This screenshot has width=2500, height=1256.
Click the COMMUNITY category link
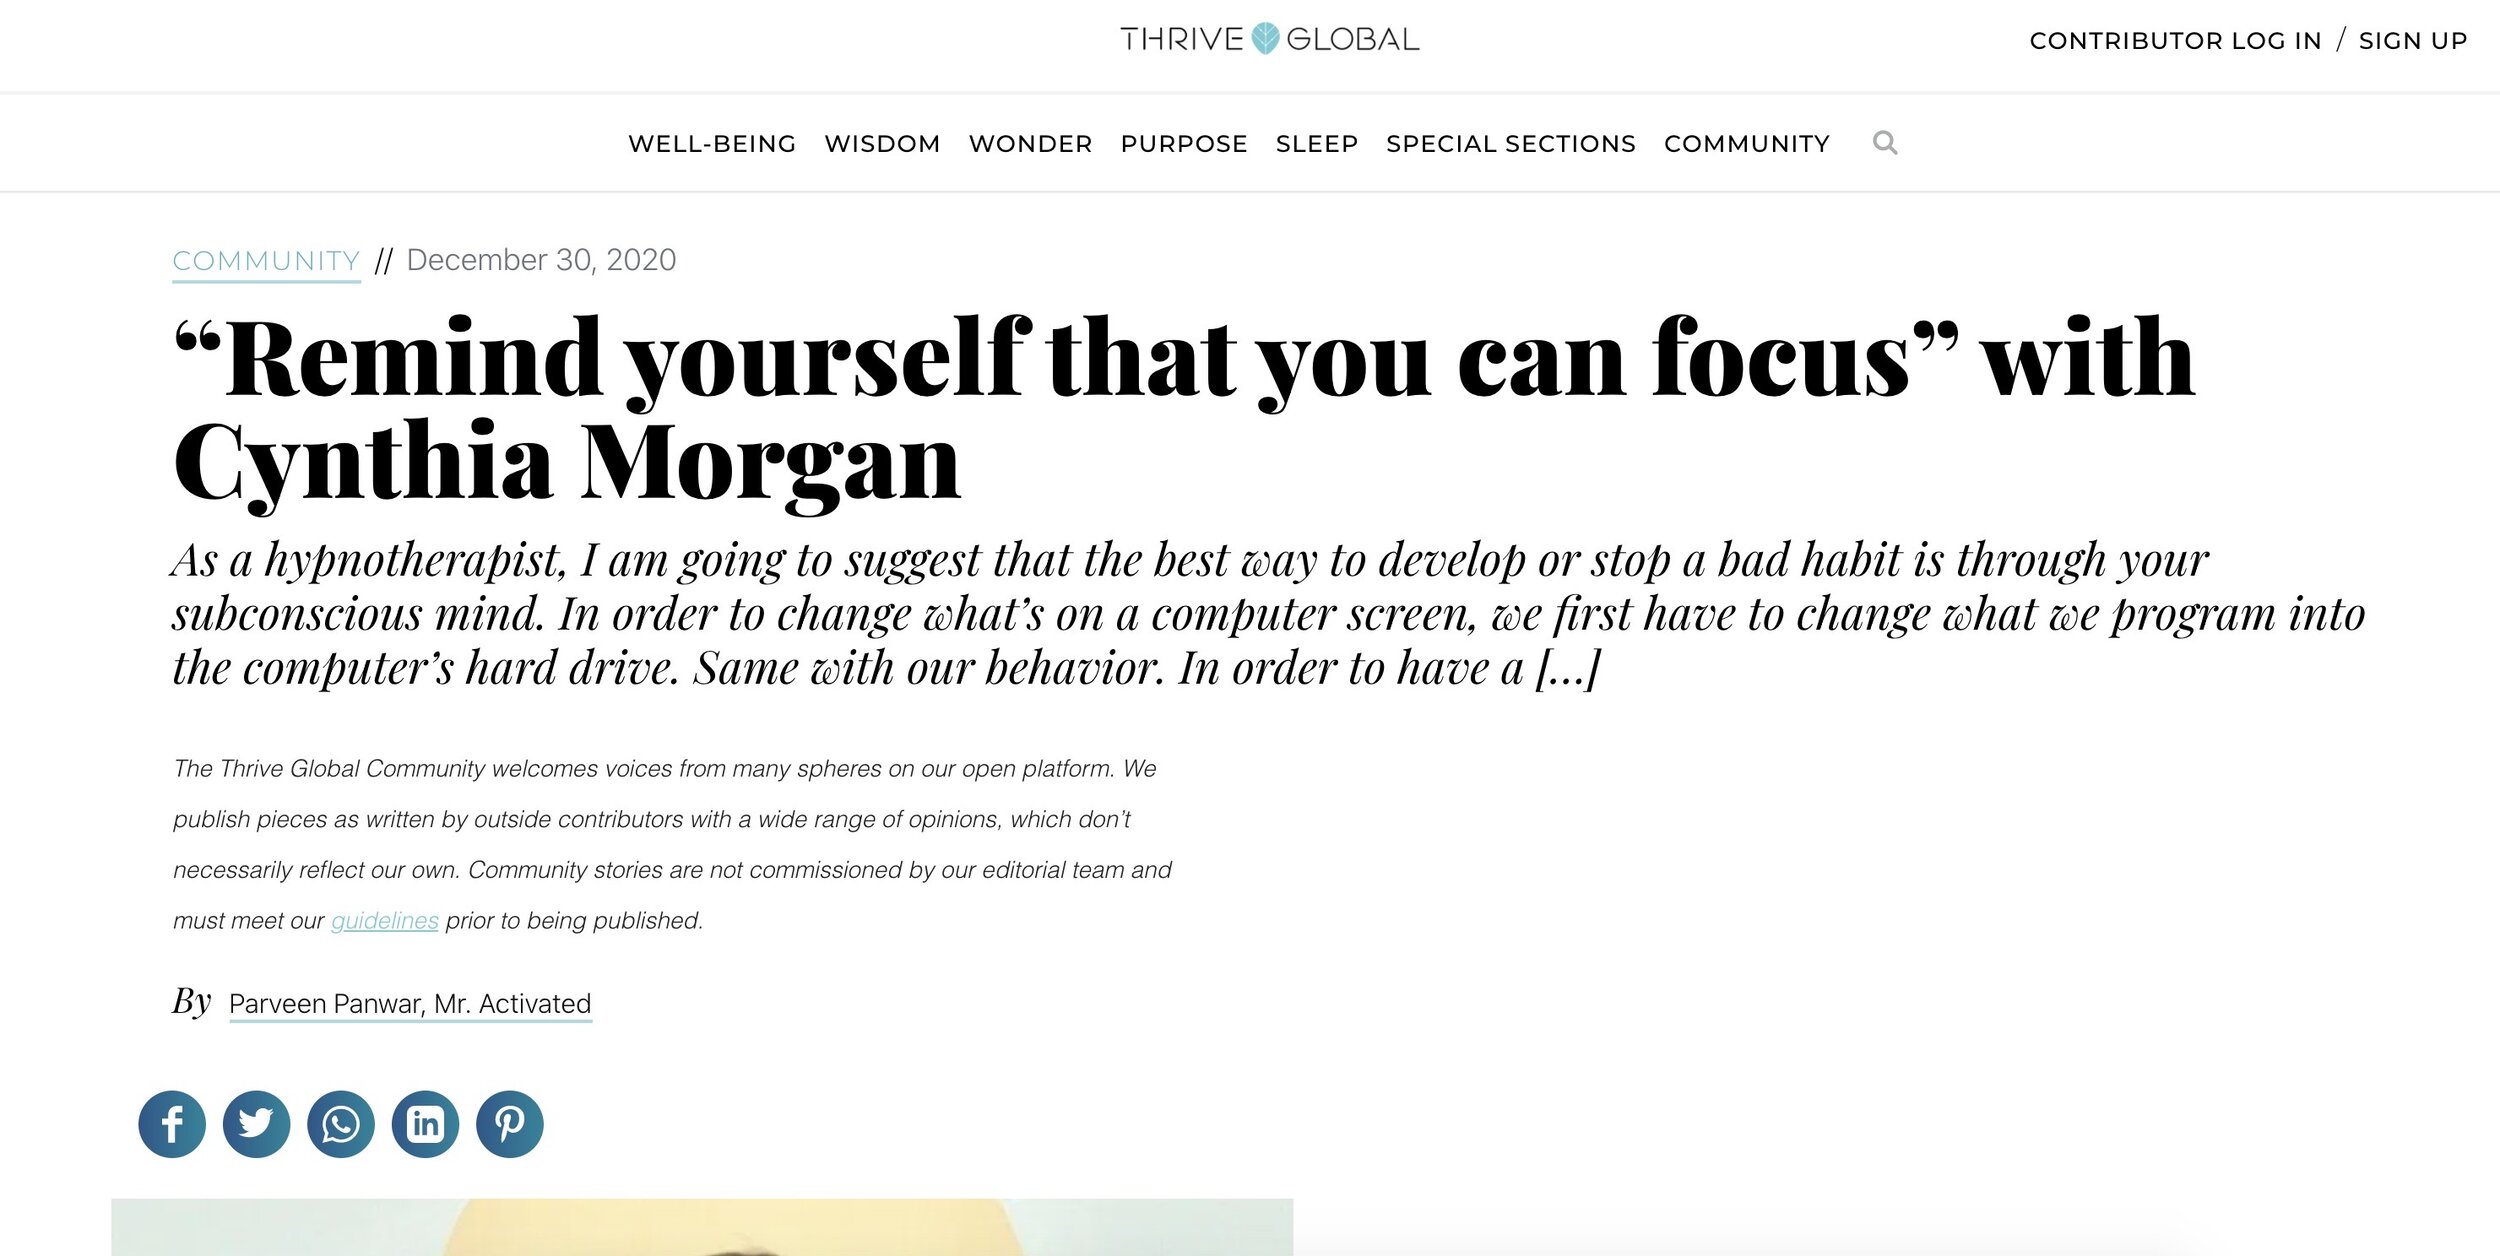pos(266,260)
